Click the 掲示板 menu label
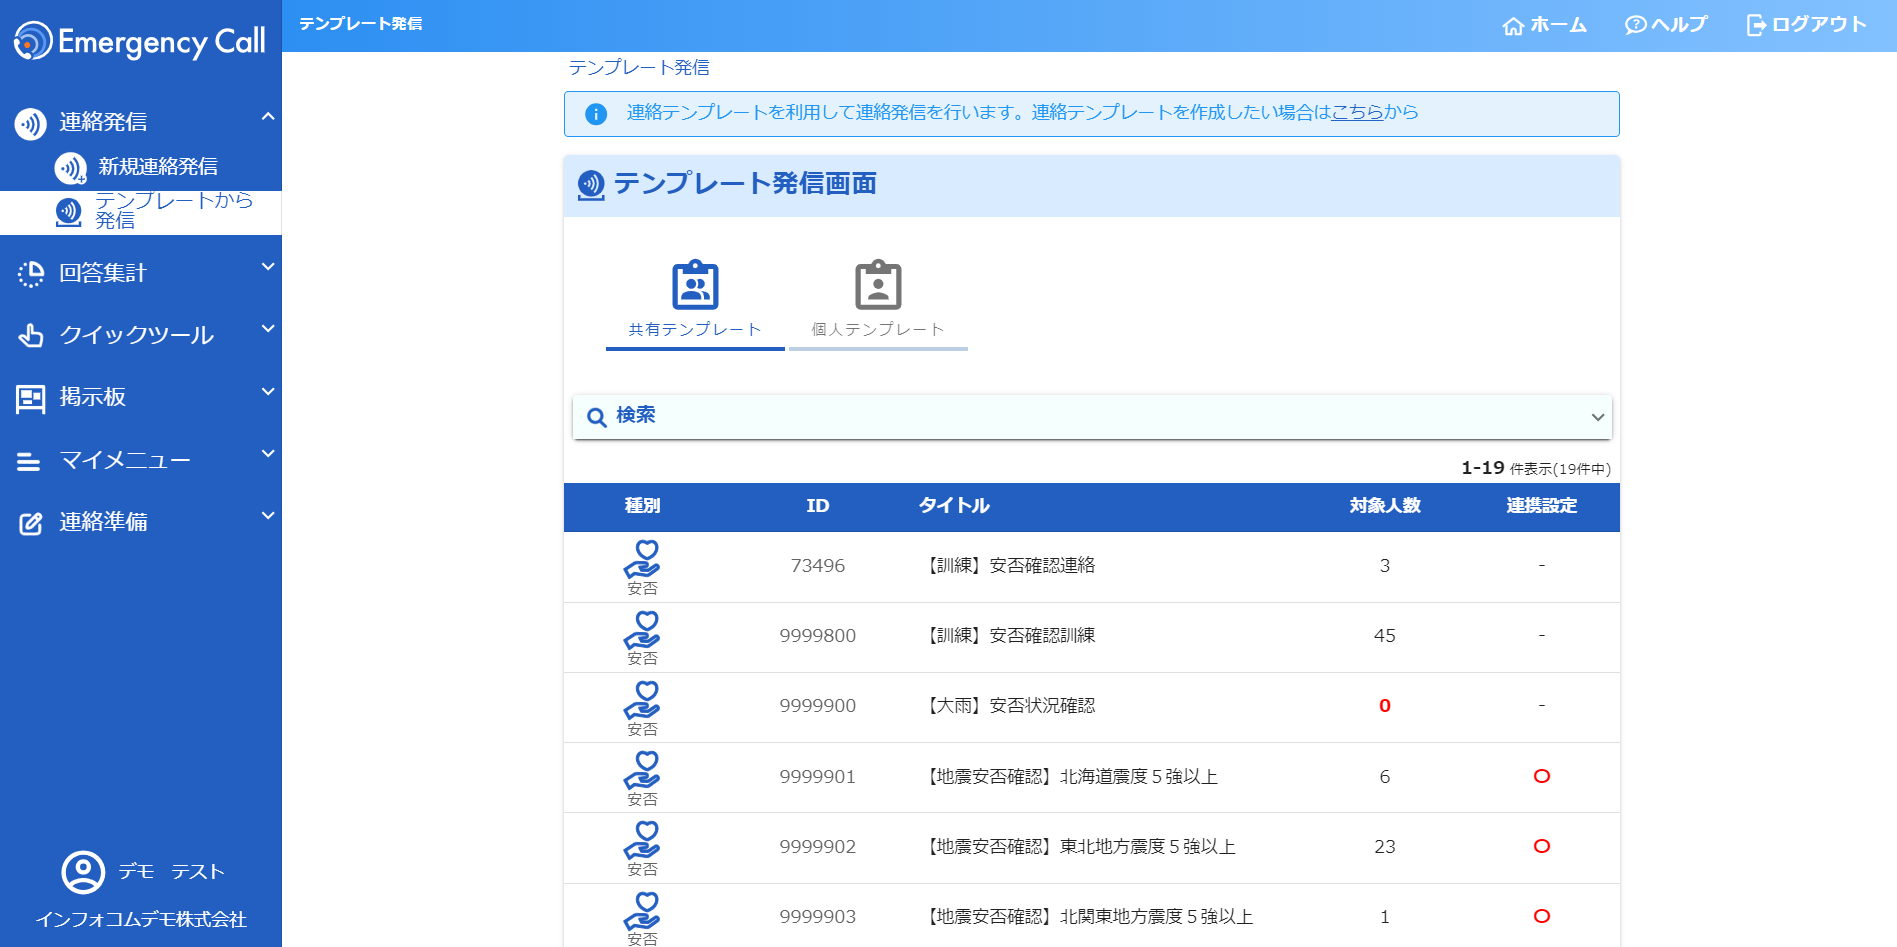This screenshot has height=947, width=1897. 93,398
